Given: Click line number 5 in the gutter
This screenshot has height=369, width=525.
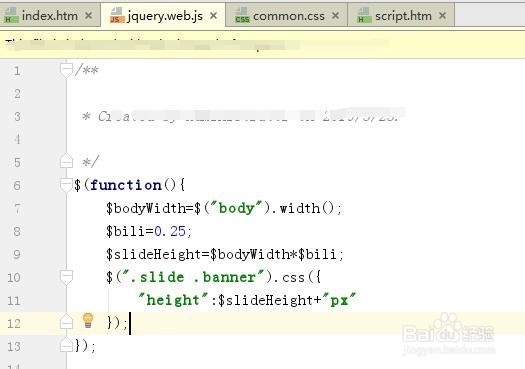Looking at the screenshot, I should point(17,163).
